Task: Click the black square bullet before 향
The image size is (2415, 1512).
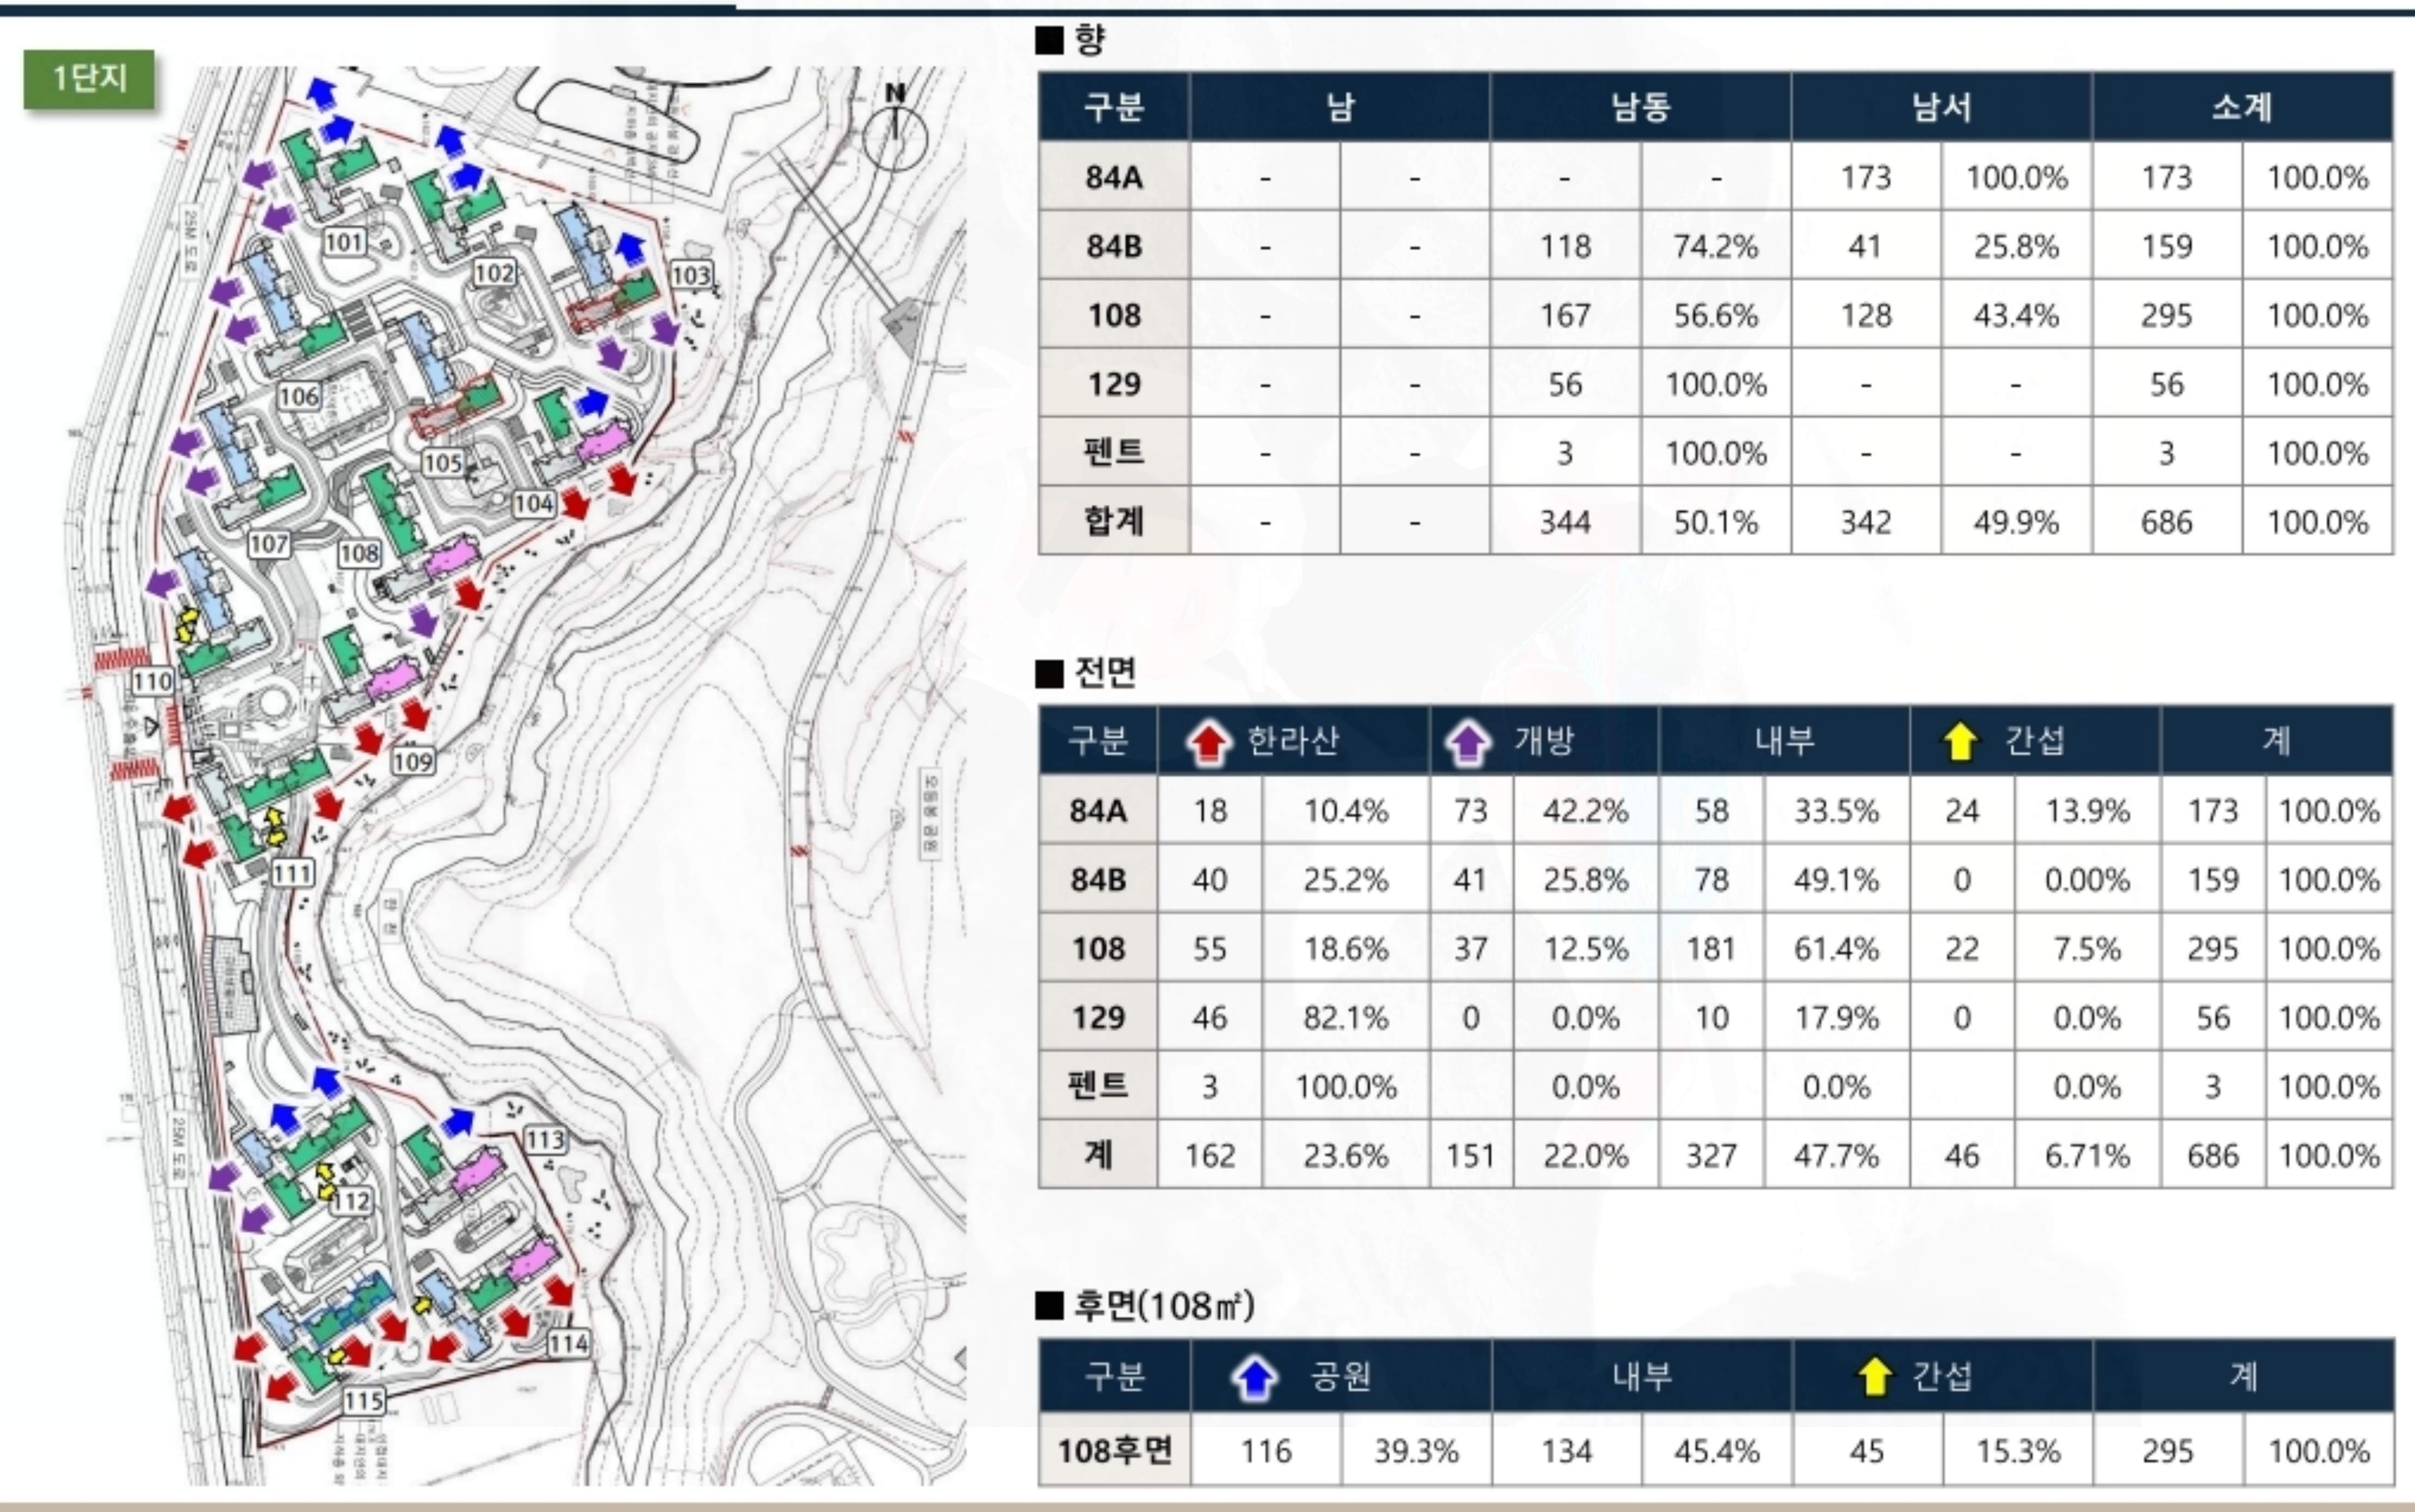Action: (1049, 41)
